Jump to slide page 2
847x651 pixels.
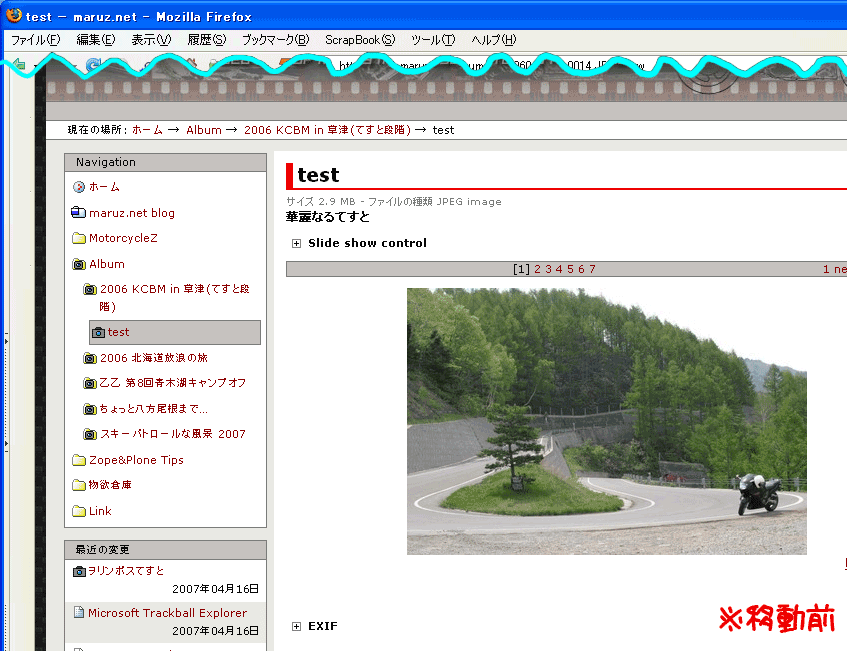click(x=537, y=269)
